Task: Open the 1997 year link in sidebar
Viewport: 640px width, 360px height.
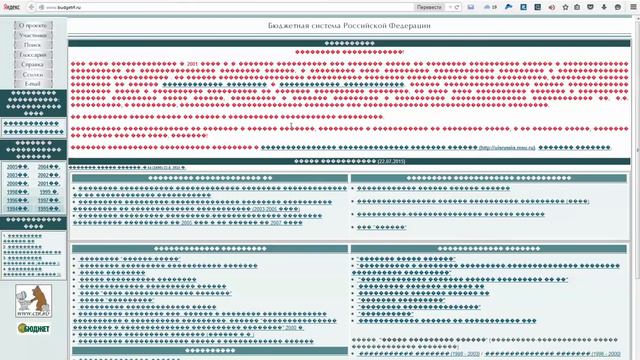Action: click(48, 200)
